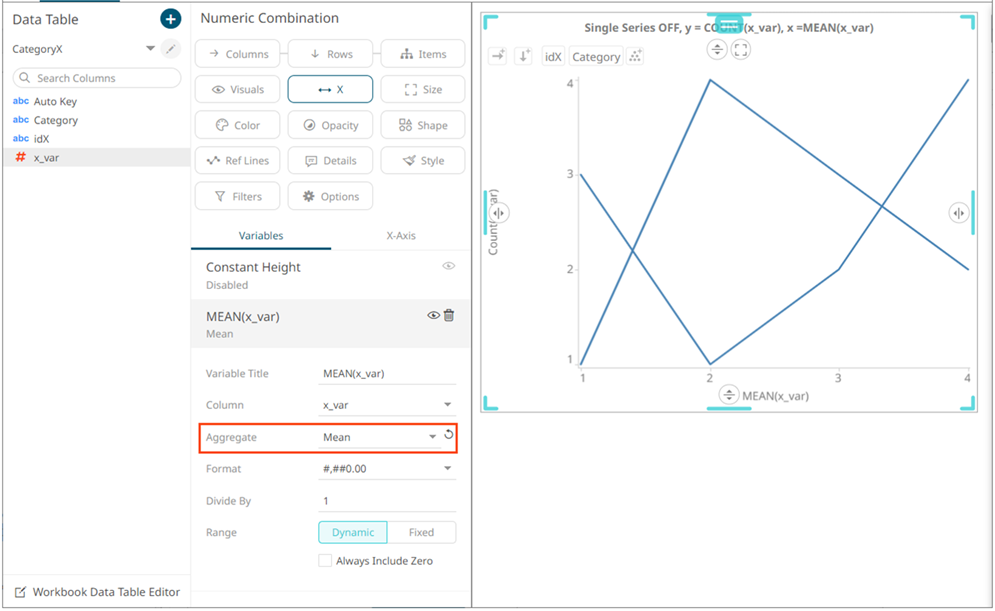Open the Style button
This screenshot has height=611, width=995.
click(423, 161)
